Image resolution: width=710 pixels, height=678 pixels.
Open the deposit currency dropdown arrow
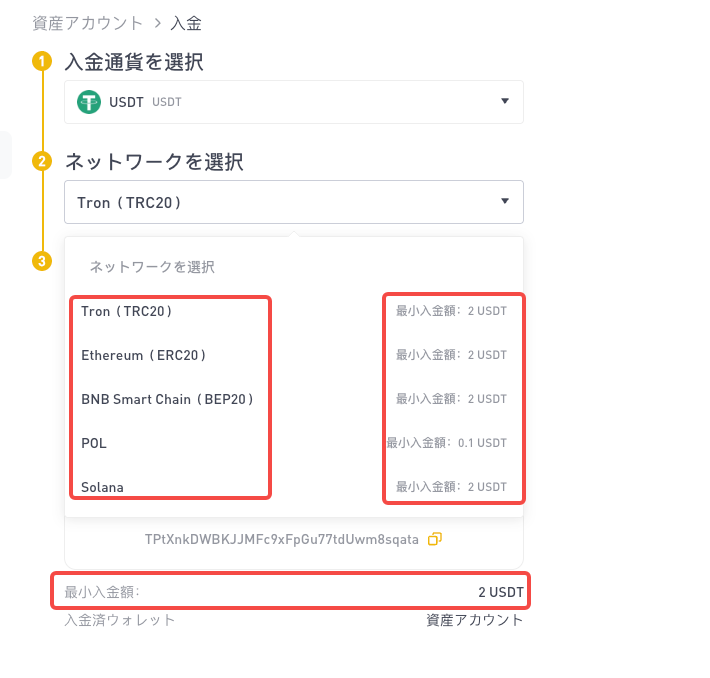tap(505, 101)
